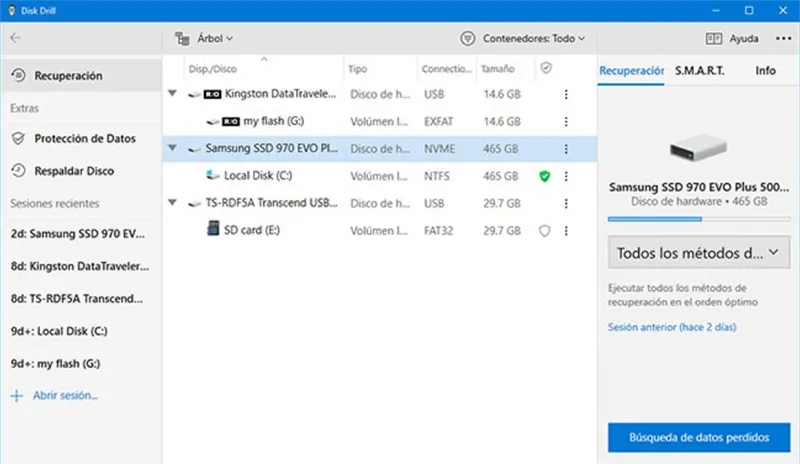Click the Disk Drill app icon in title bar

[x=11, y=10]
